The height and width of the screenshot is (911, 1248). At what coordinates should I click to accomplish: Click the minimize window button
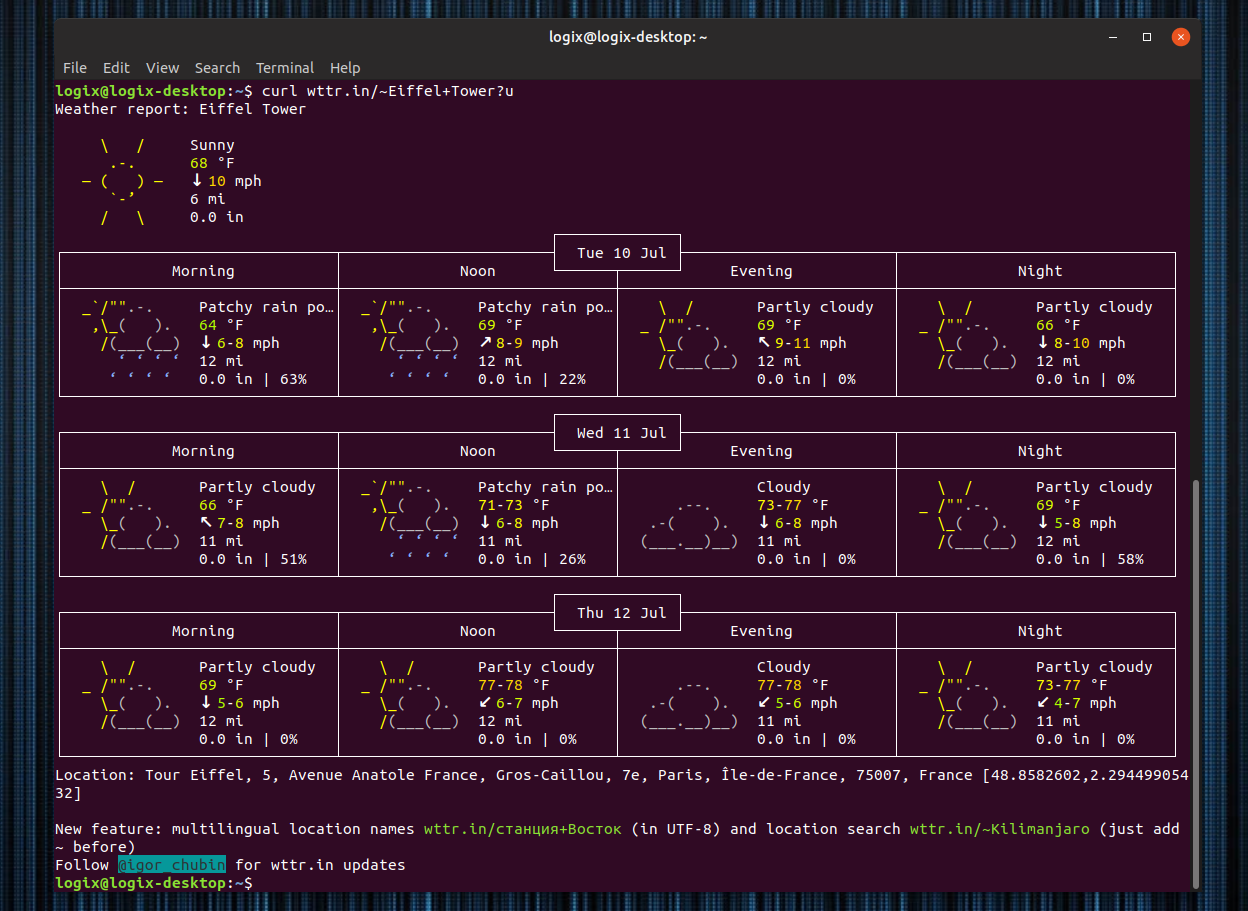pyautogui.click(x=1112, y=36)
